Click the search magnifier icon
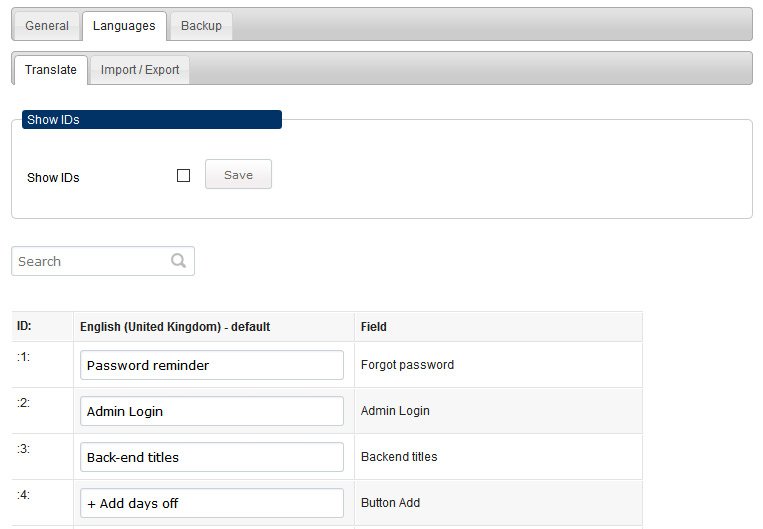763x529 pixels. click(179, 261)
